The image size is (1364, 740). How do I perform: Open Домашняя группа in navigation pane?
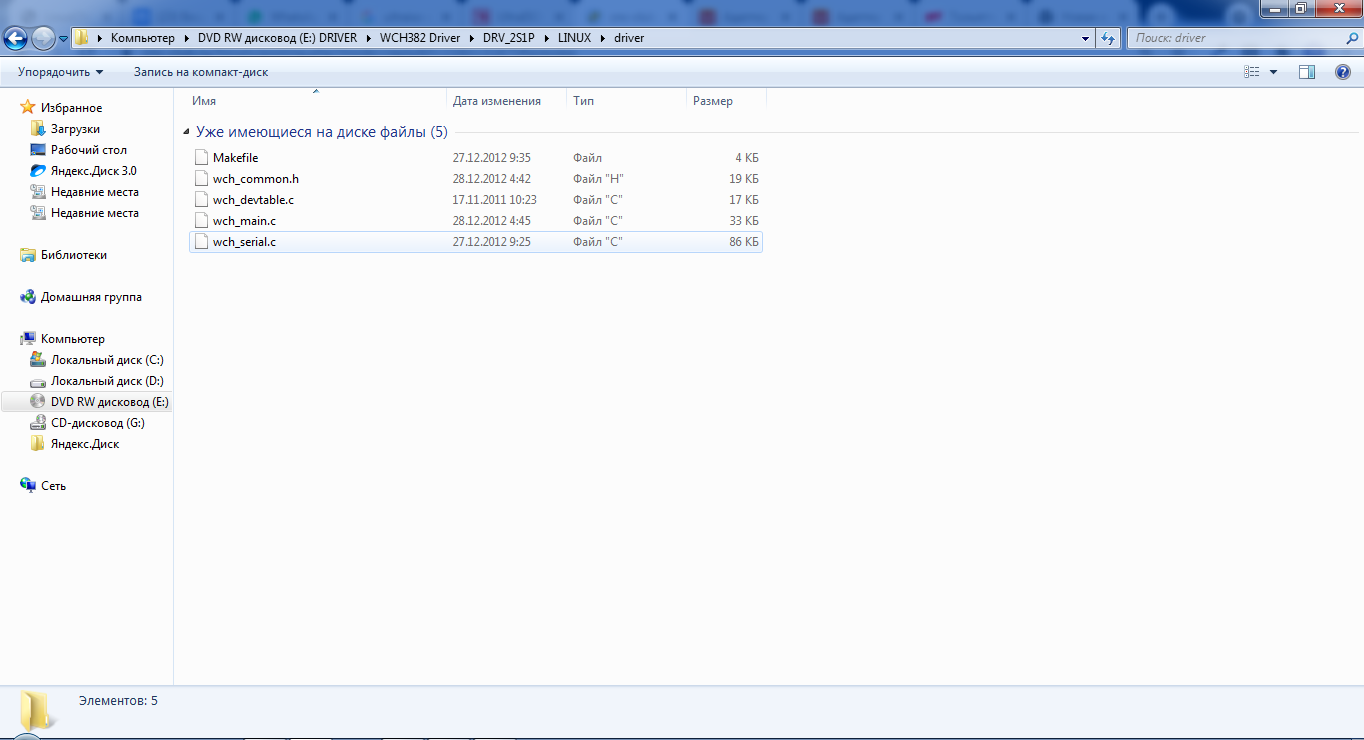coord(91,297)
